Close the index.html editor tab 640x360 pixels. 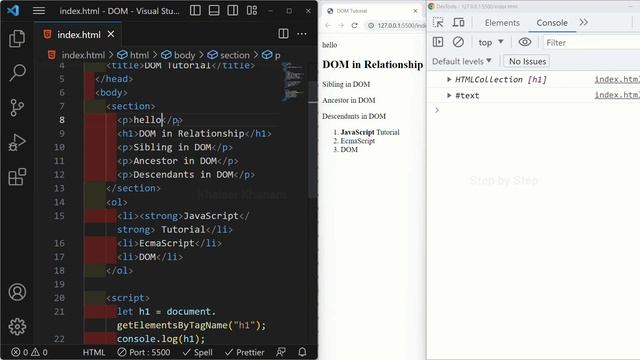point(111,34)
